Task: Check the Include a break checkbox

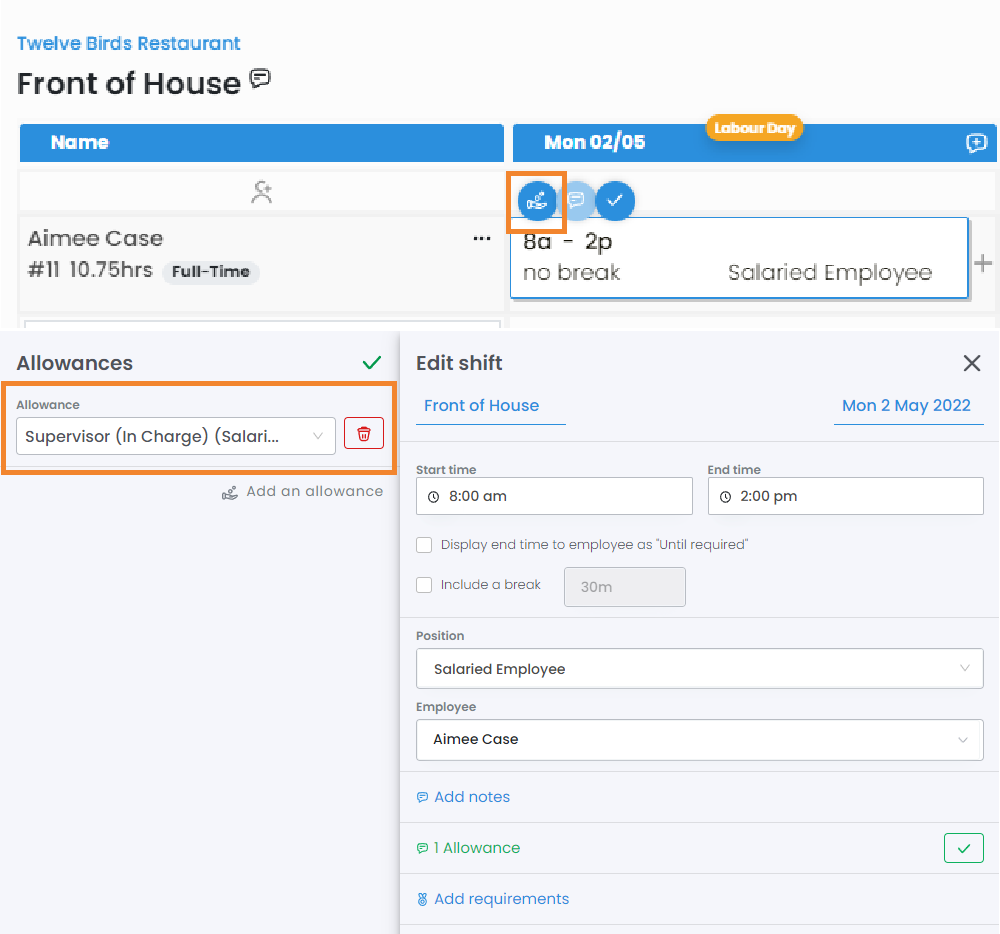Action: tap(424, 585)
